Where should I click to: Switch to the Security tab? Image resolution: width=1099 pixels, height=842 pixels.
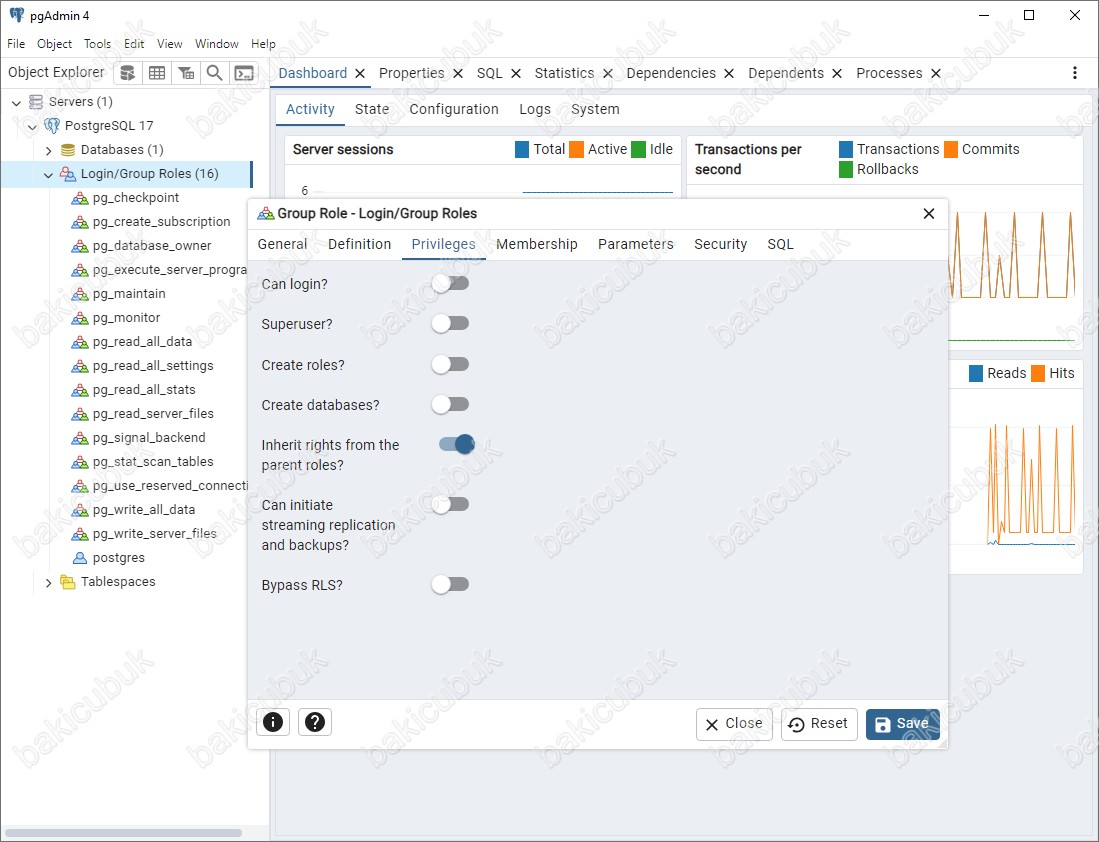(x=721, y=244)
